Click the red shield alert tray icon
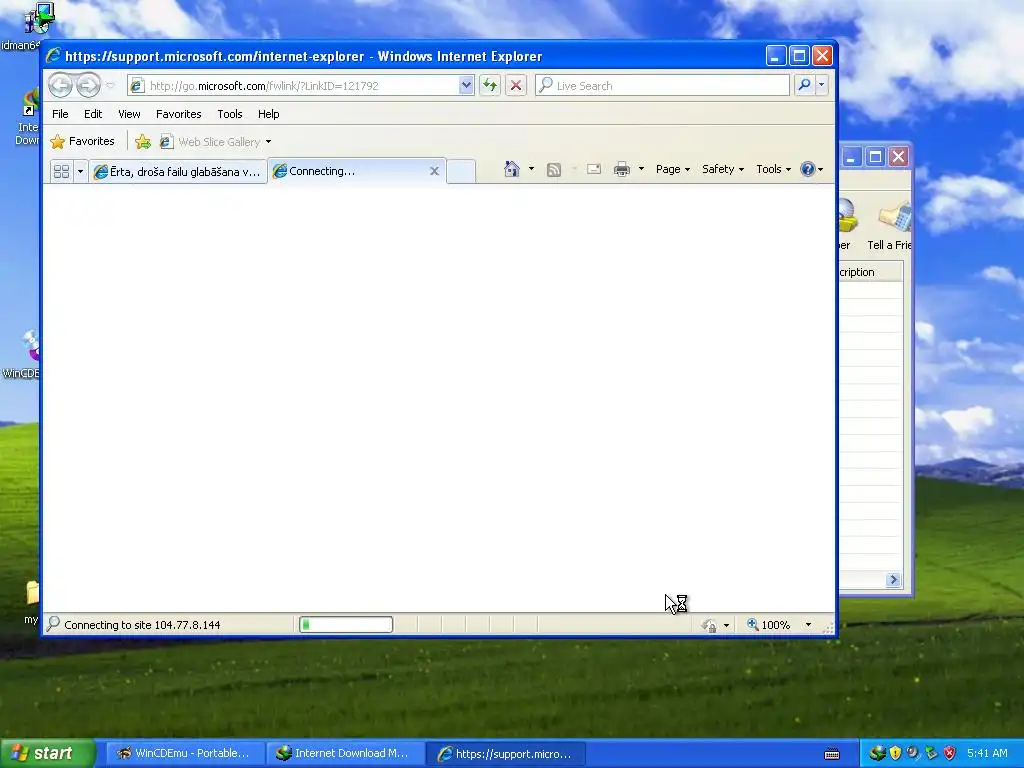 point(950,753)
